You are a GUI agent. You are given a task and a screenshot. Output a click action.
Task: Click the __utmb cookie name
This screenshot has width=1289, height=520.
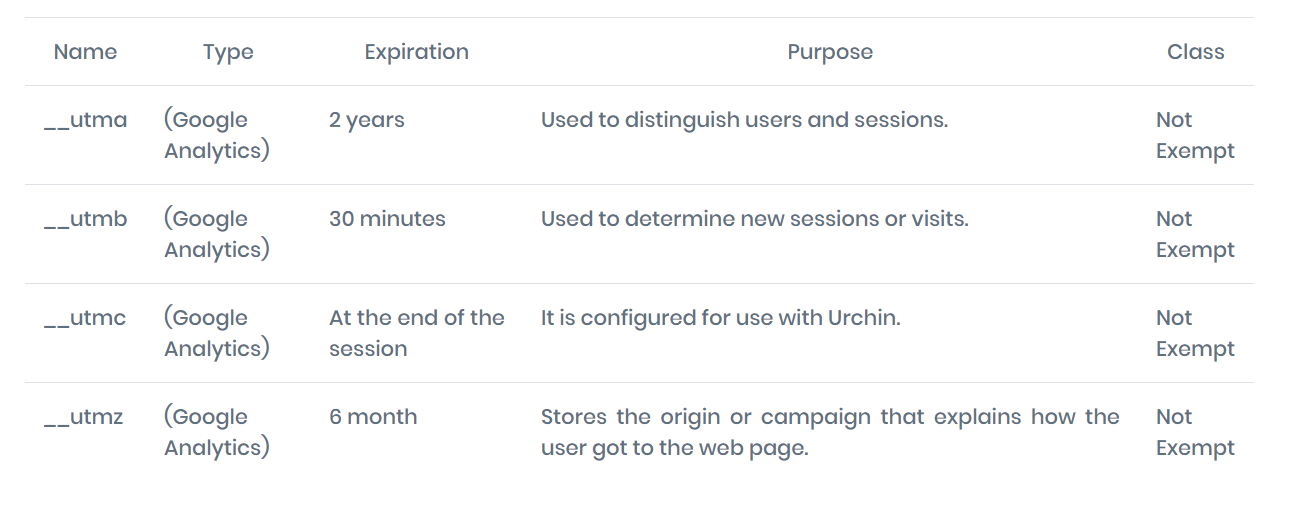(86, 219)
